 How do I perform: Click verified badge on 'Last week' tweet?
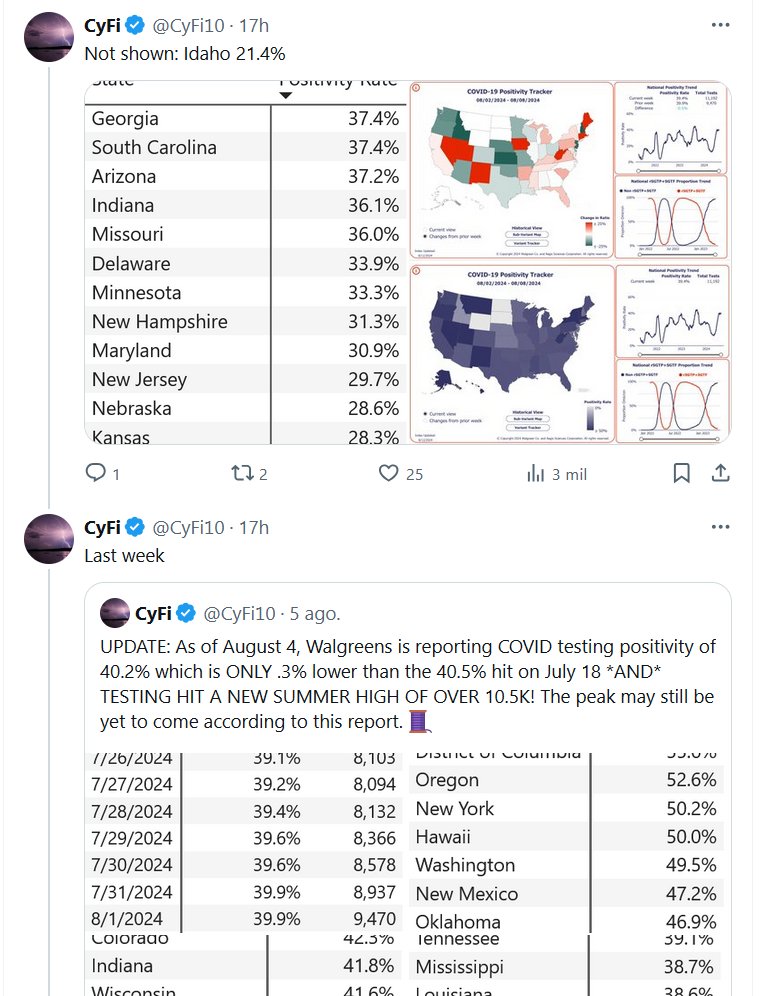(x=134, y=527)
